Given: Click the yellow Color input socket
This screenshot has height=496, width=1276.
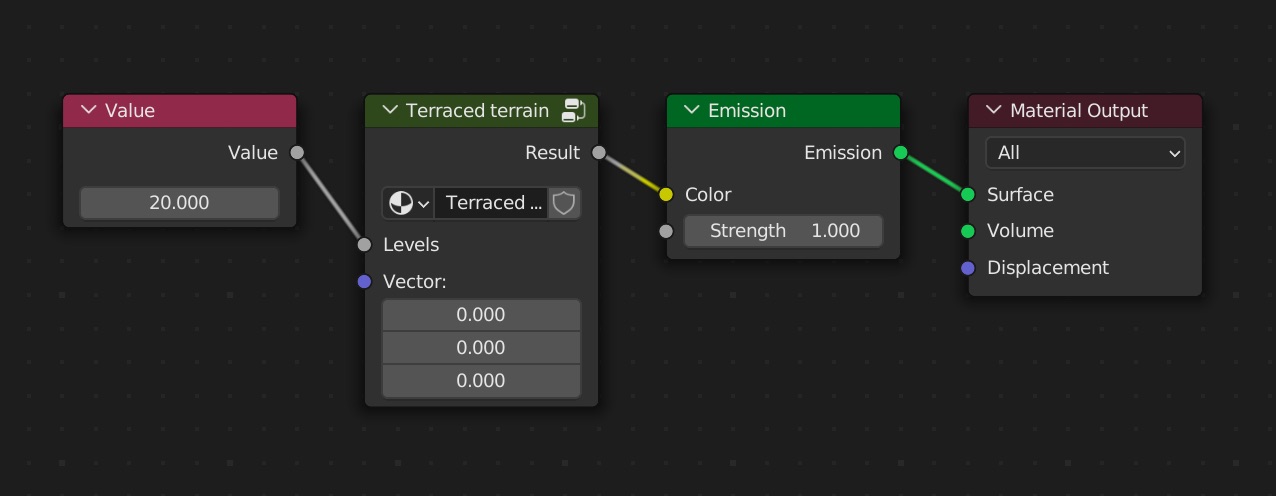Looking at the screenshot, I should click(x=667, y=195).
